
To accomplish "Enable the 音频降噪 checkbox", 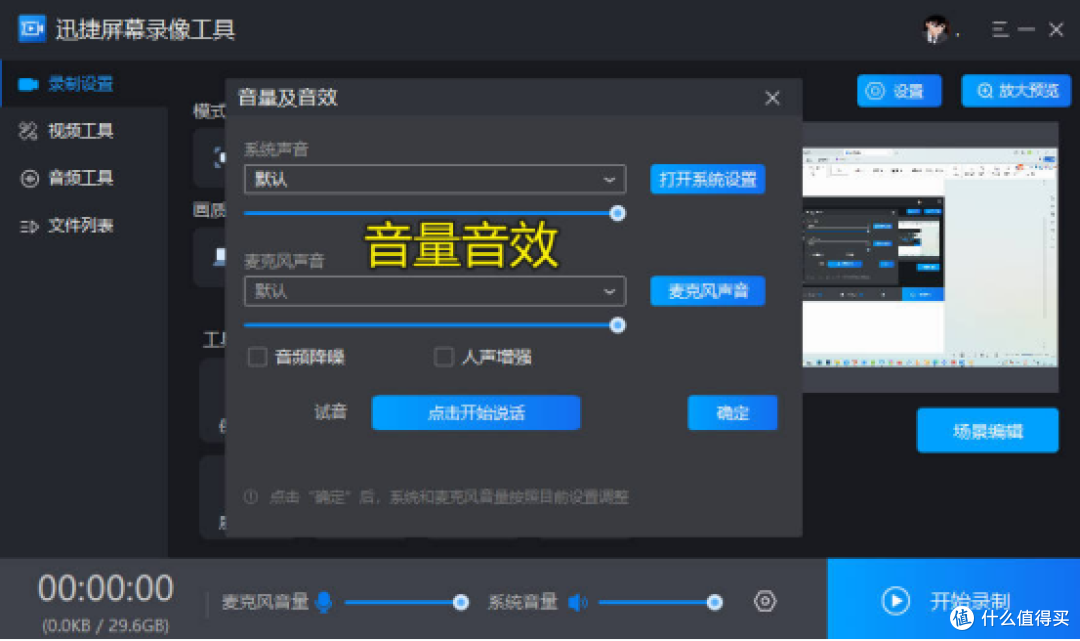I will 257,357.
